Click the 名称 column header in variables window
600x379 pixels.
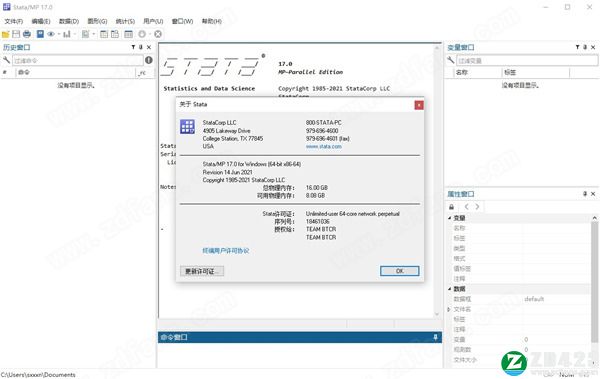coord(478,72)
